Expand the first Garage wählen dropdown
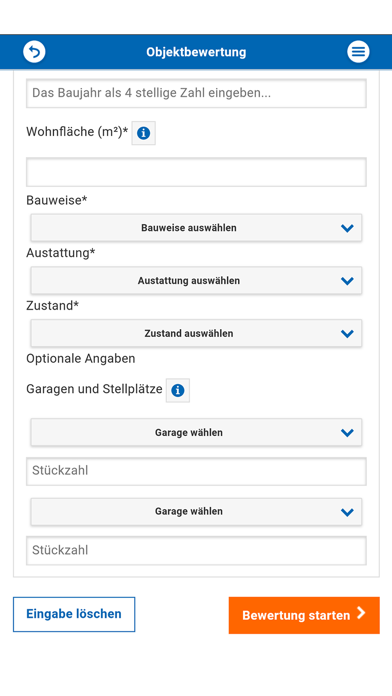Screen dimensions: 392x696 pos(196,432)
